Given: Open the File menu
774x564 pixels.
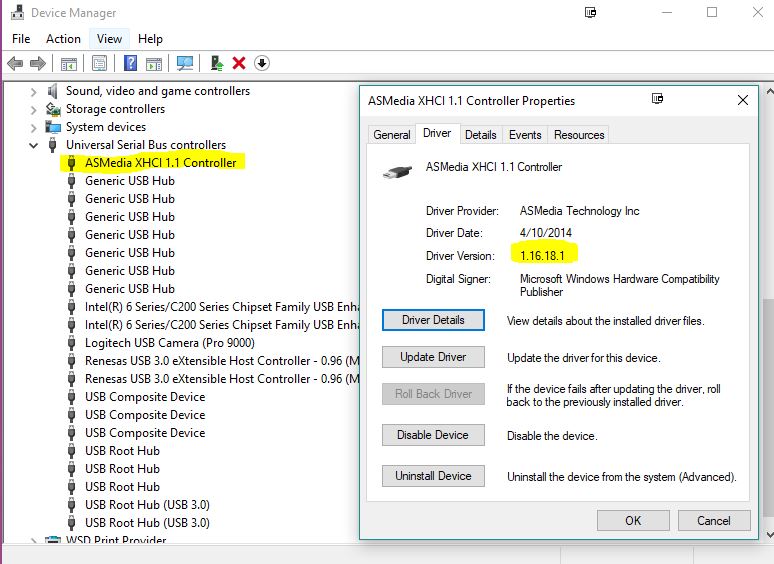Looking at the screenshot, I should tap(21, 38).
